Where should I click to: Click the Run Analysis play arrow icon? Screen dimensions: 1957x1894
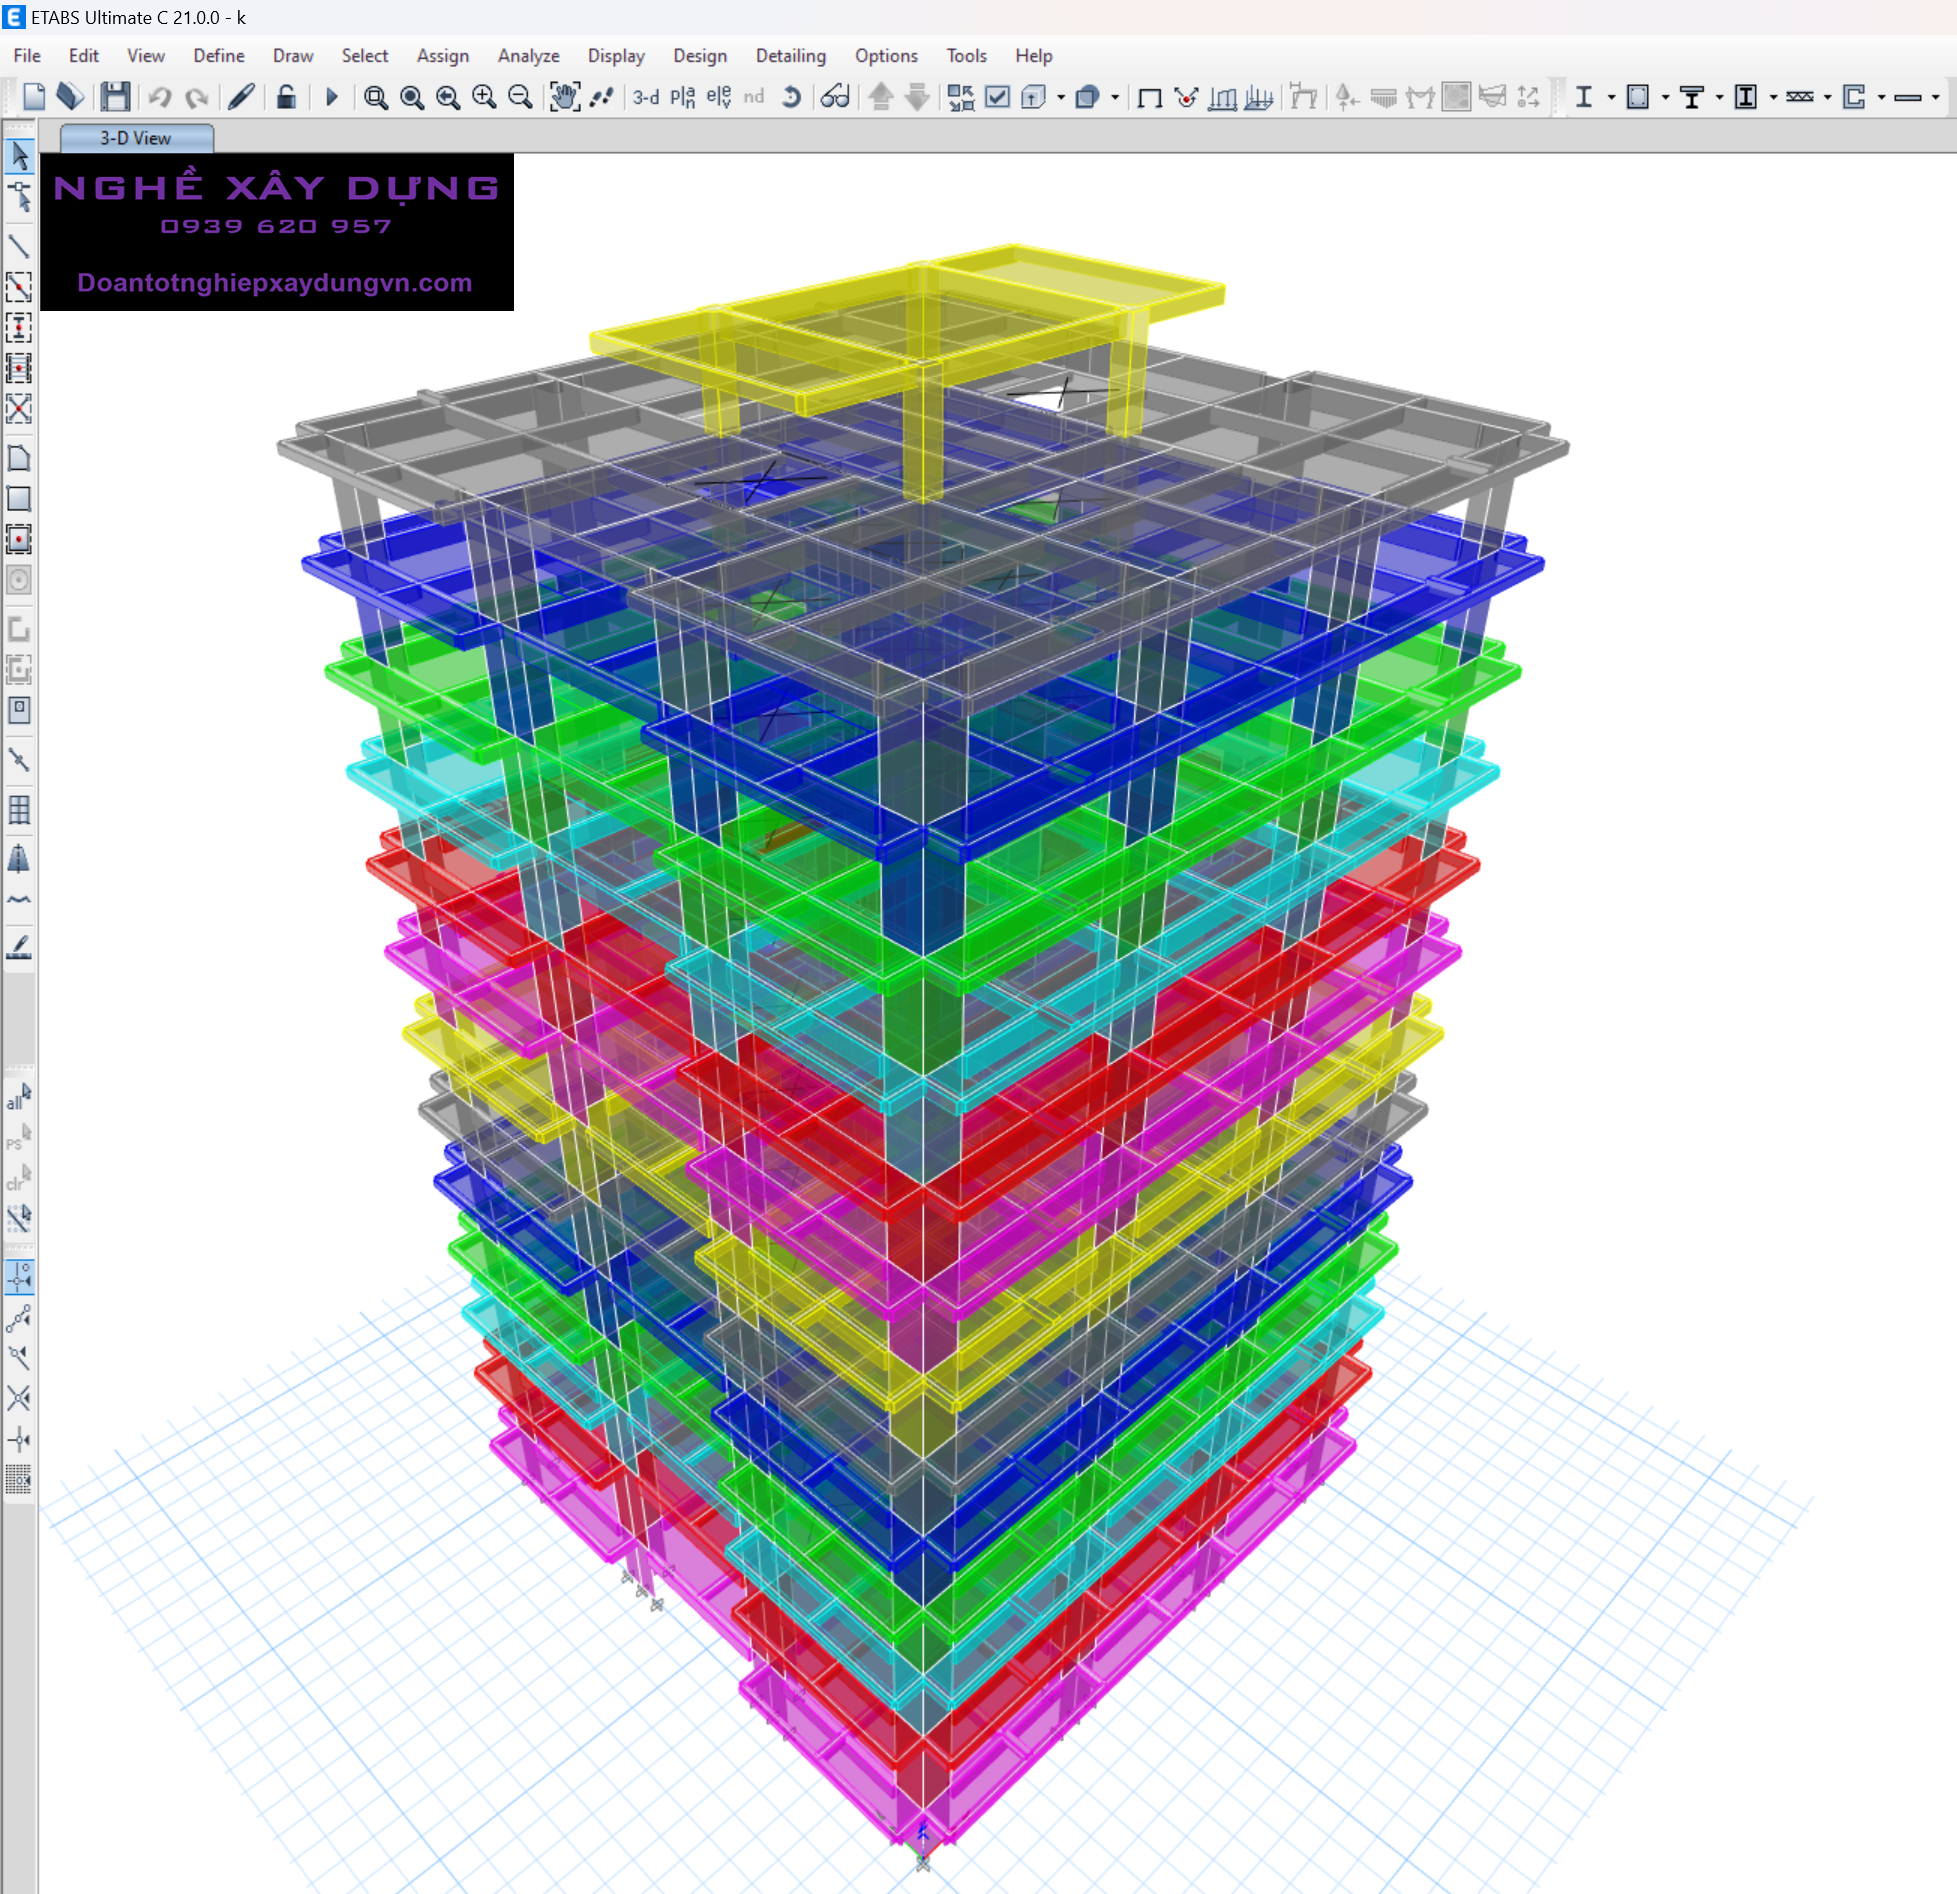click(x=332, y=97)
